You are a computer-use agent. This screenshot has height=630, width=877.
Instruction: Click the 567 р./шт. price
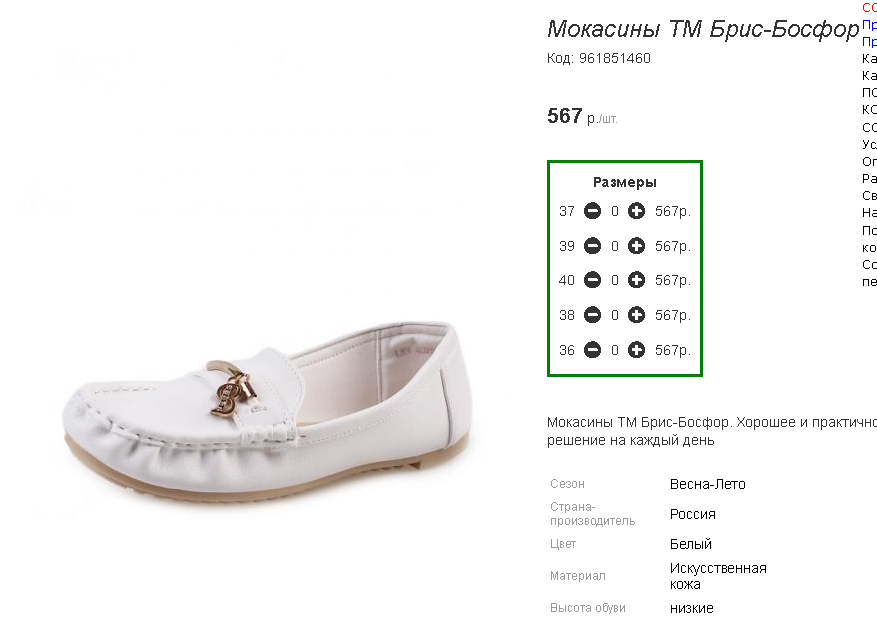[582, 116]
